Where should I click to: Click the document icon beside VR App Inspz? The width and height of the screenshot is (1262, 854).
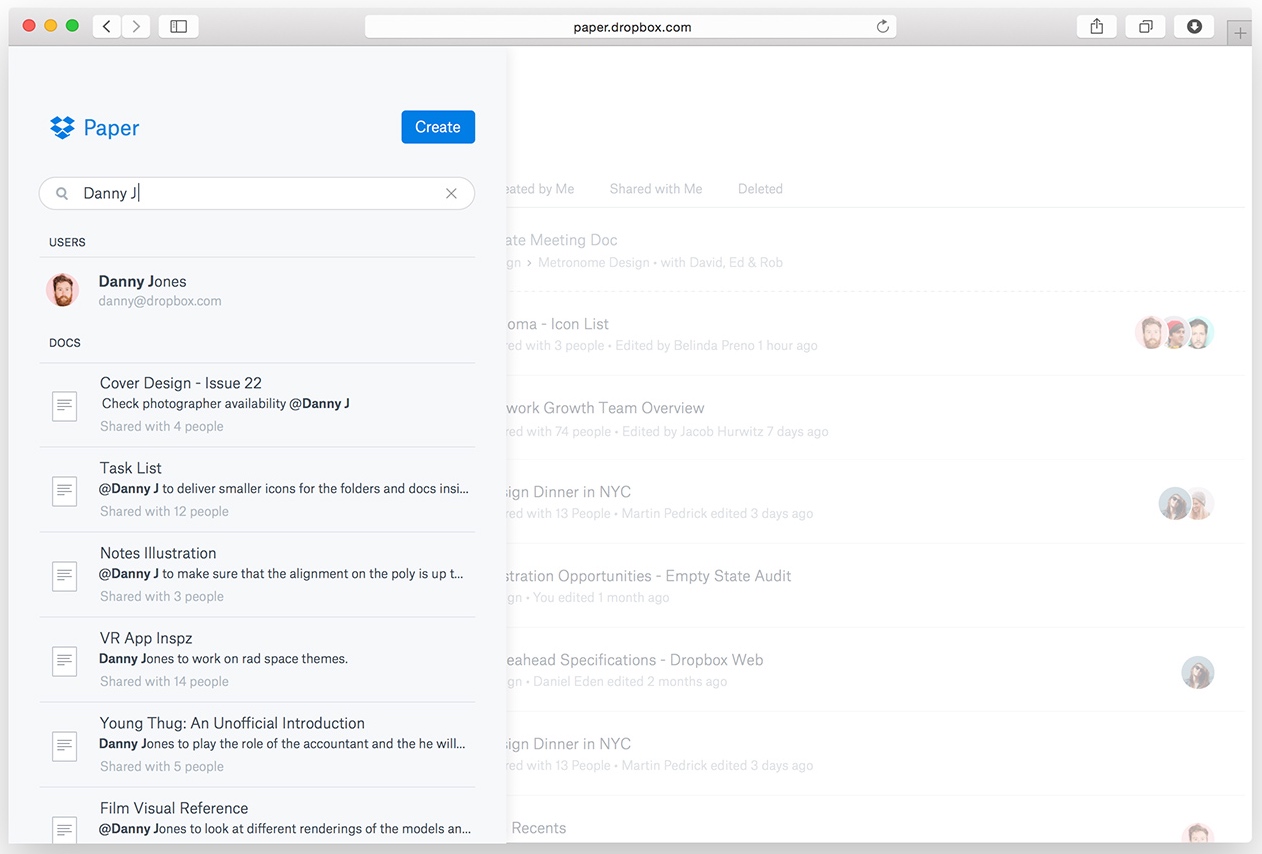[64, 661]
